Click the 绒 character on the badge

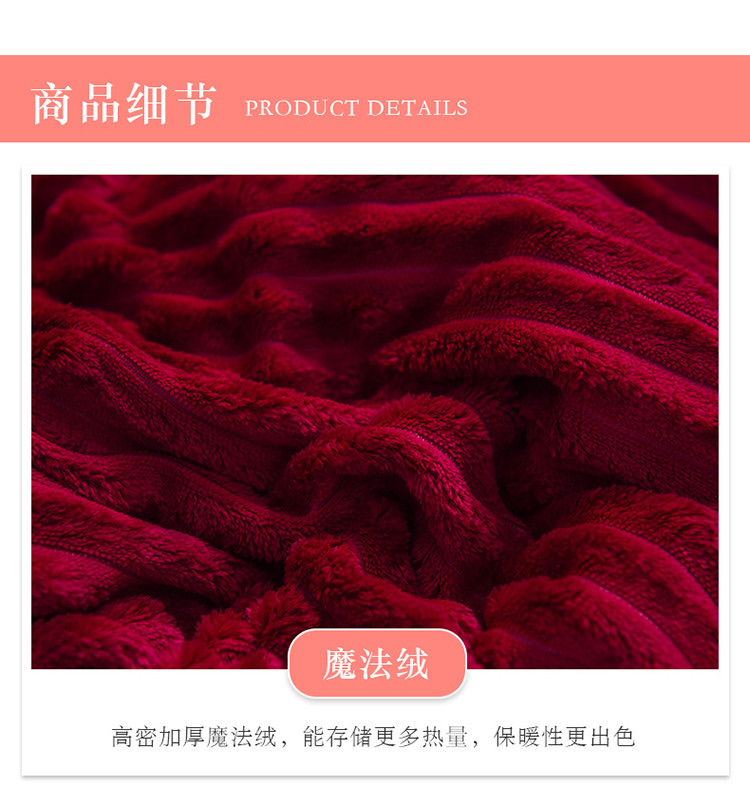pyautogui.click(x=411, y=664)
